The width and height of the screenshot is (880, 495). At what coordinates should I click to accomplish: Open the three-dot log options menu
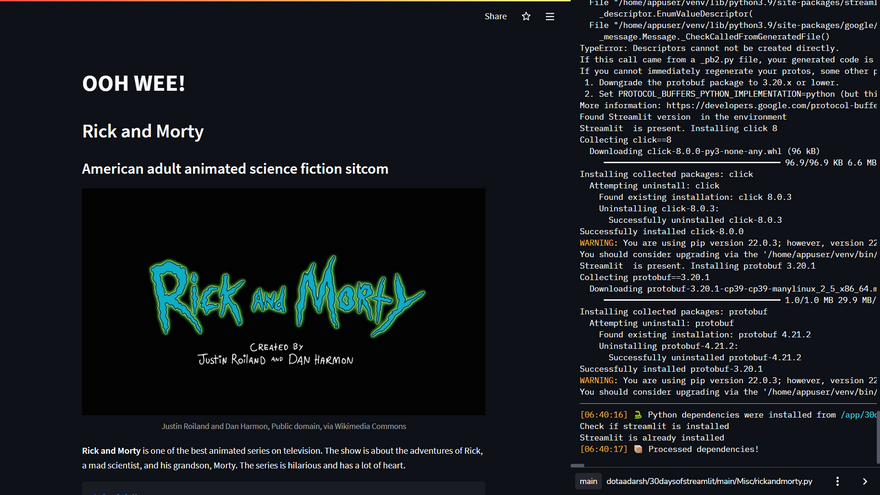click(838, 481)
